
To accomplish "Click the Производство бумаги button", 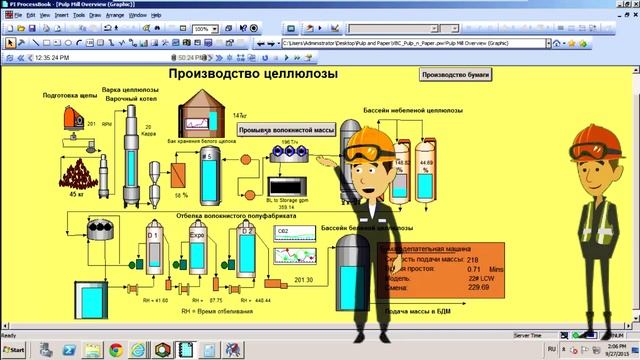I will 455,75.
